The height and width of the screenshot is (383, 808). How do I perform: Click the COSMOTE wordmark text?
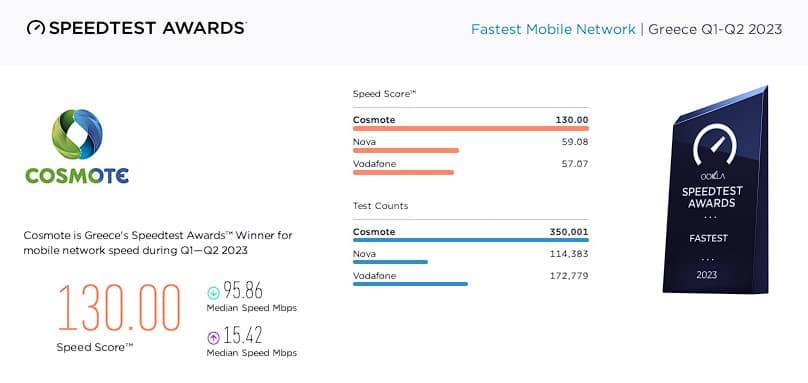coord(77,176)
